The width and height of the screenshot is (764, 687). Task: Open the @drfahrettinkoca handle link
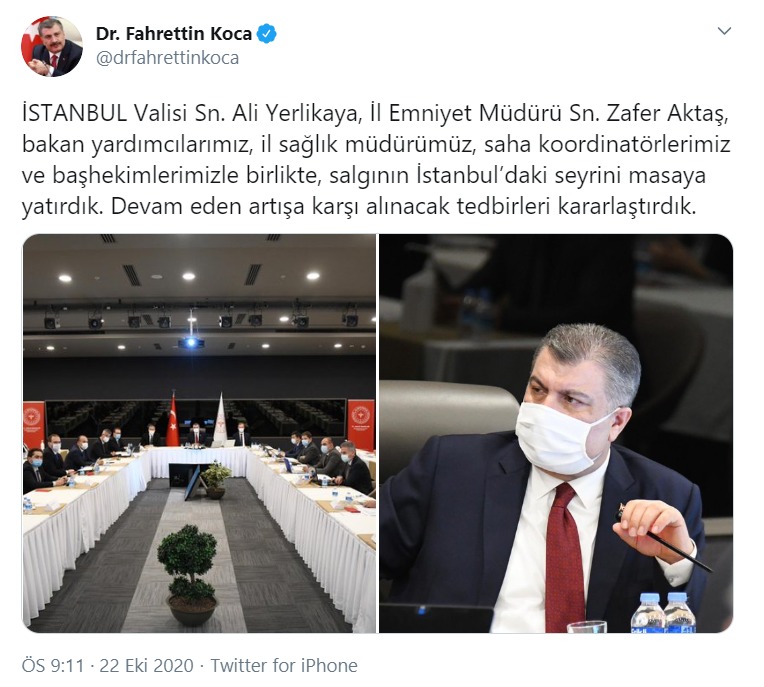pos(167,58)
